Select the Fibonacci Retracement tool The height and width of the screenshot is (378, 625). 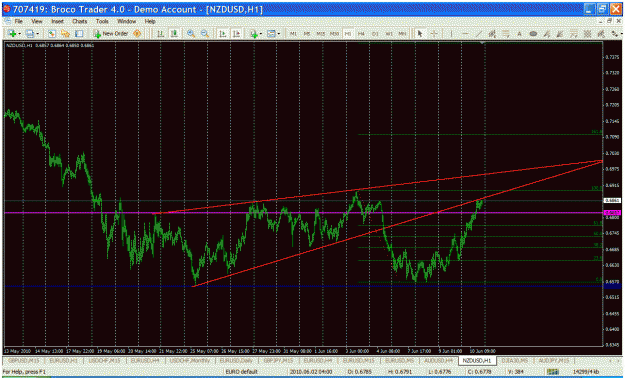pos(506,34)
